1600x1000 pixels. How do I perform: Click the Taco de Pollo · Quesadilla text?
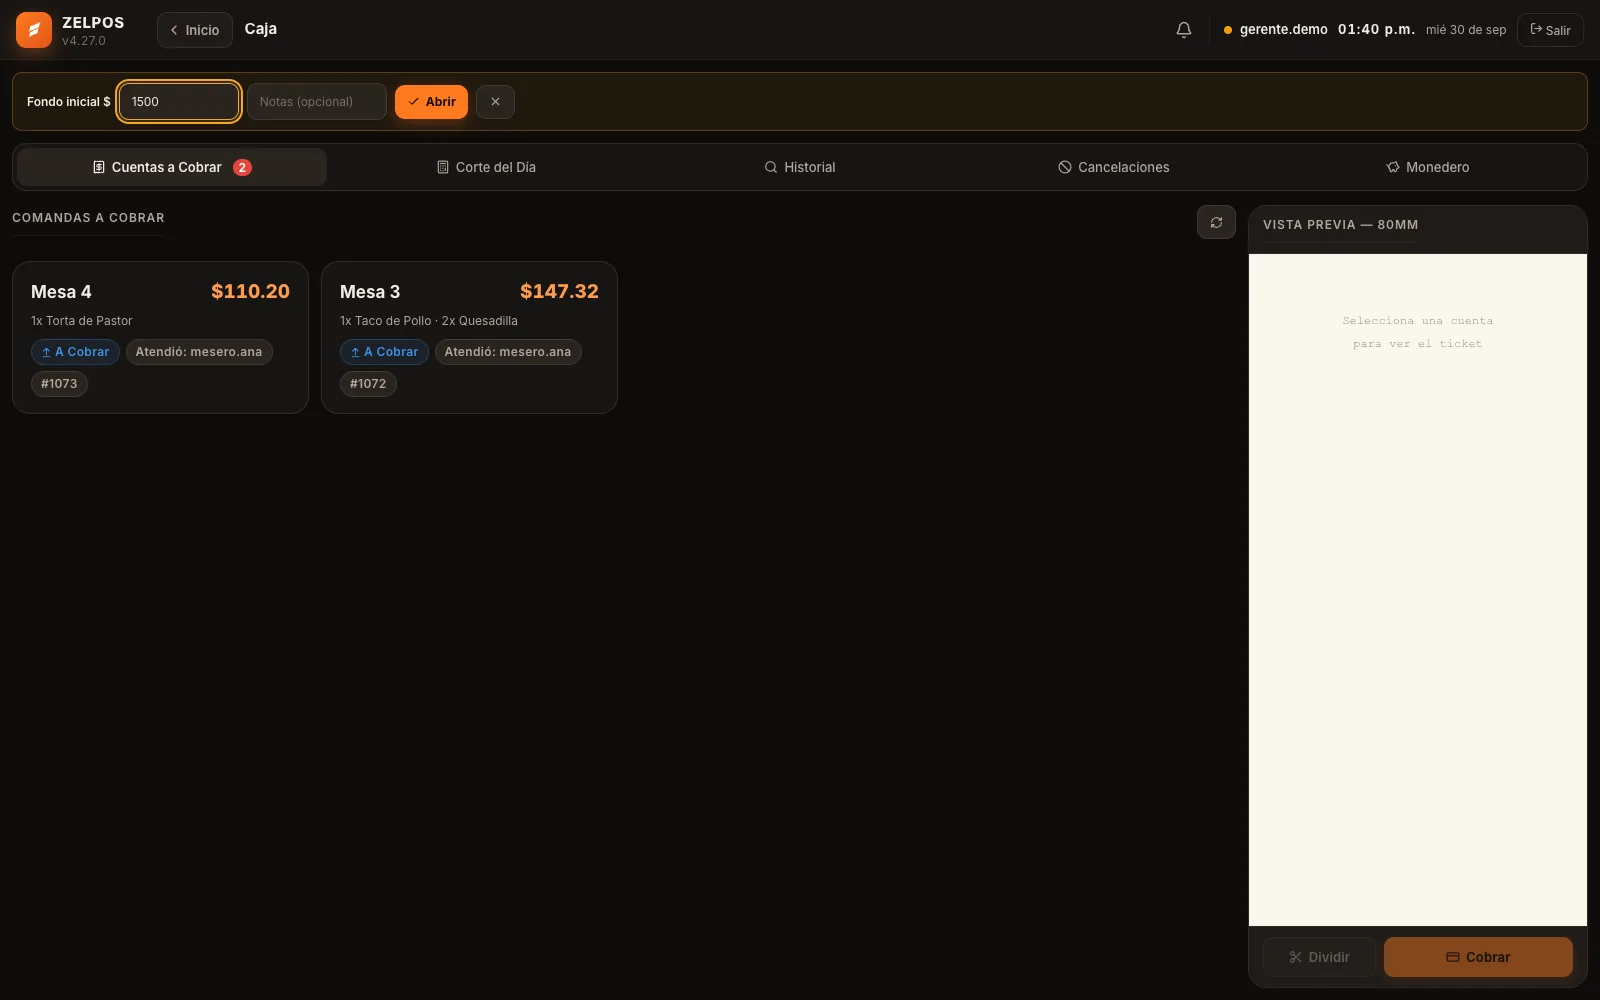pos(429,321)
